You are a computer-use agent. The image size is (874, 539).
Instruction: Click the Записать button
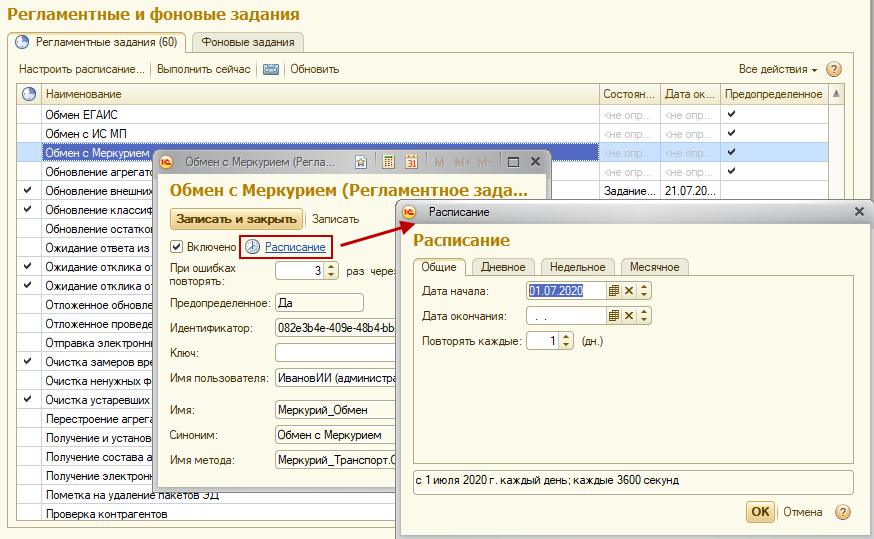click(335, 219)
